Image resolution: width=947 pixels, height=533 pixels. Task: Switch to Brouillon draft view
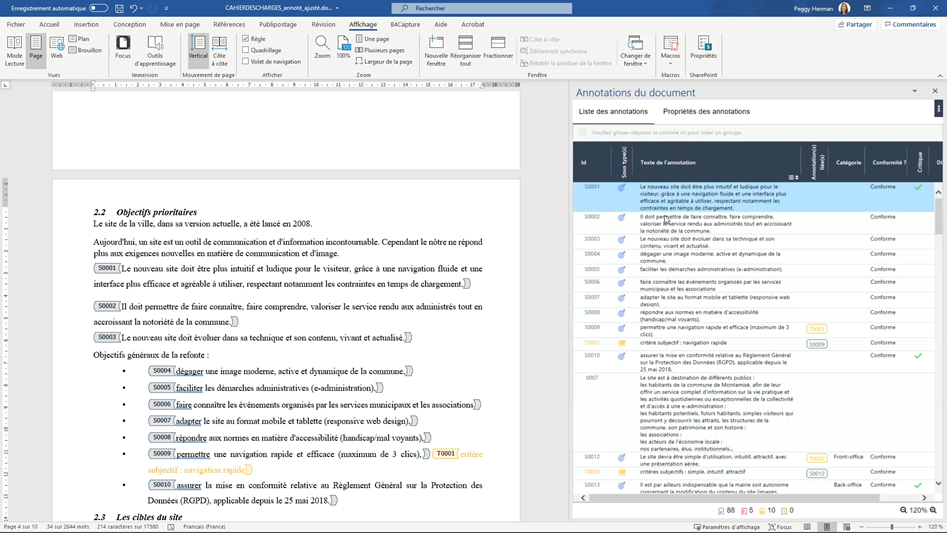85,50
